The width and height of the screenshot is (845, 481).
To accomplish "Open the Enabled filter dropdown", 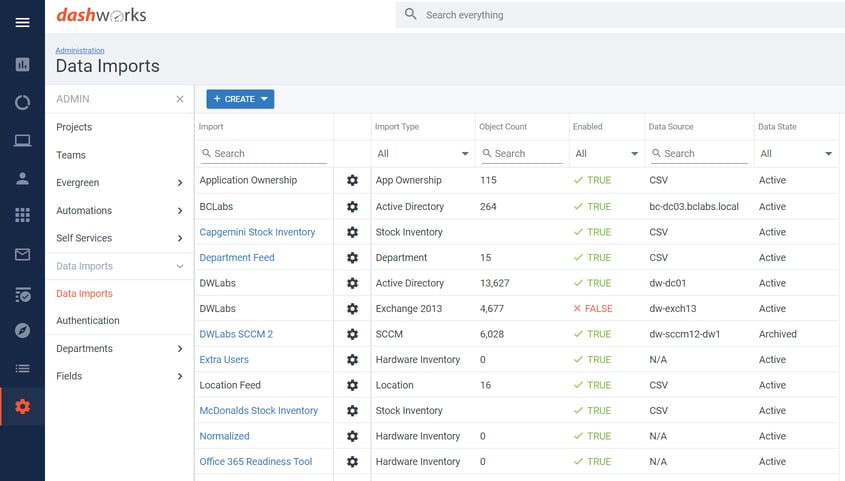I will click(x=606, y=154).
